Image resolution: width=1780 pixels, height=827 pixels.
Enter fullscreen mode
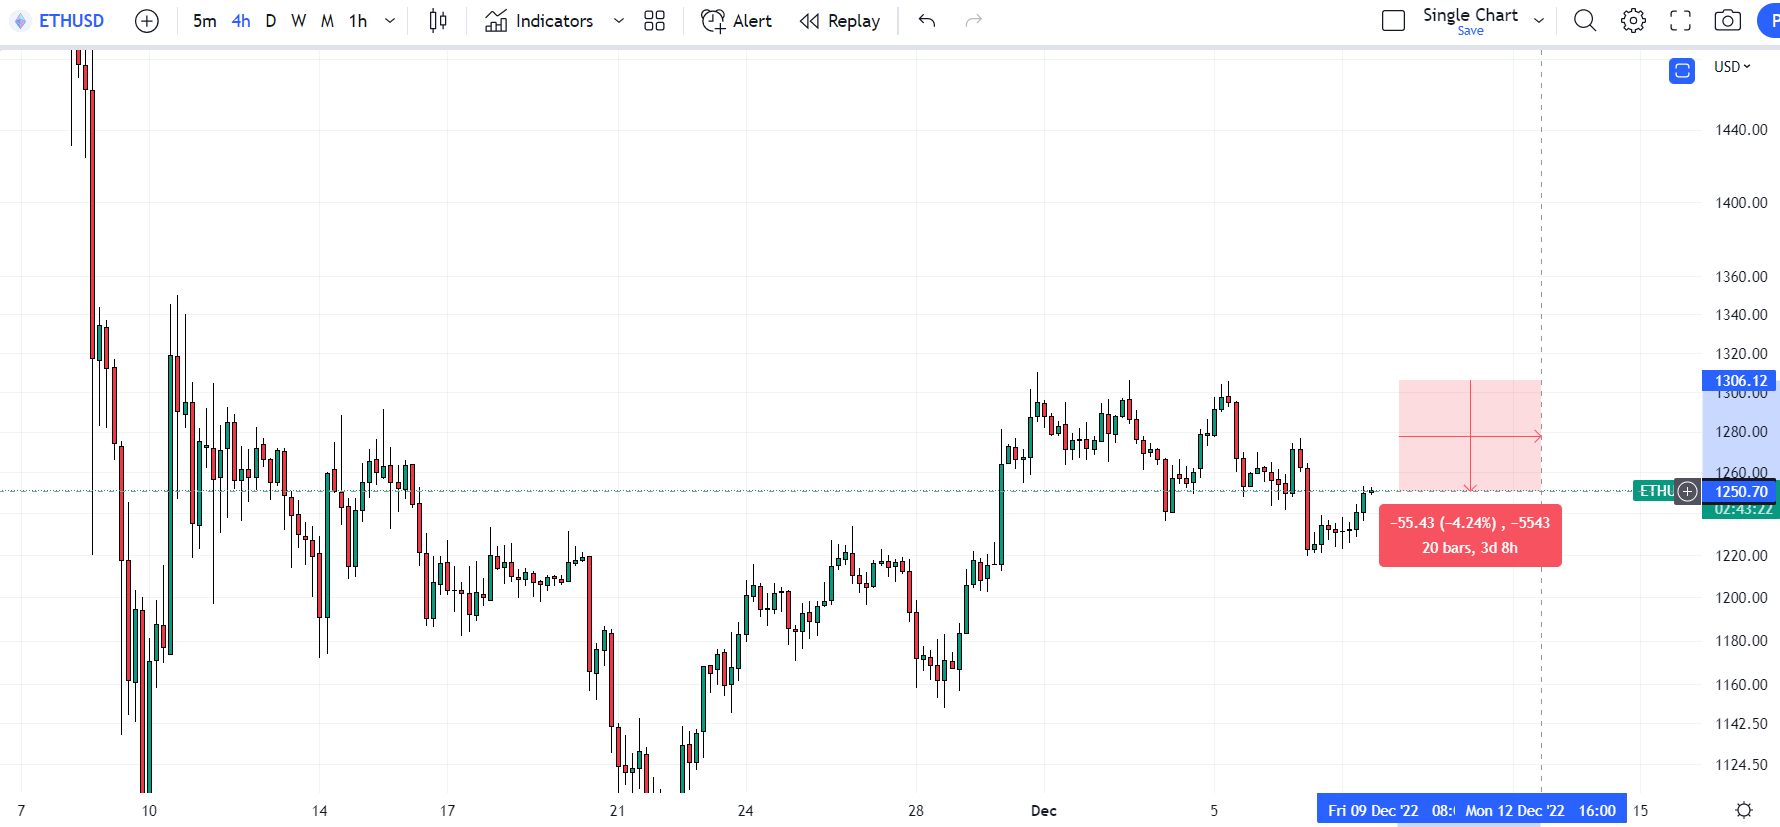point(1681,21)
